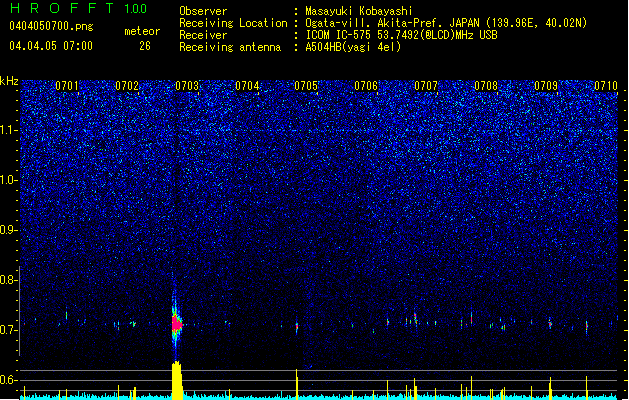
Task: Click the small echo spot just before 0705
Action: [x=297, y=327]
